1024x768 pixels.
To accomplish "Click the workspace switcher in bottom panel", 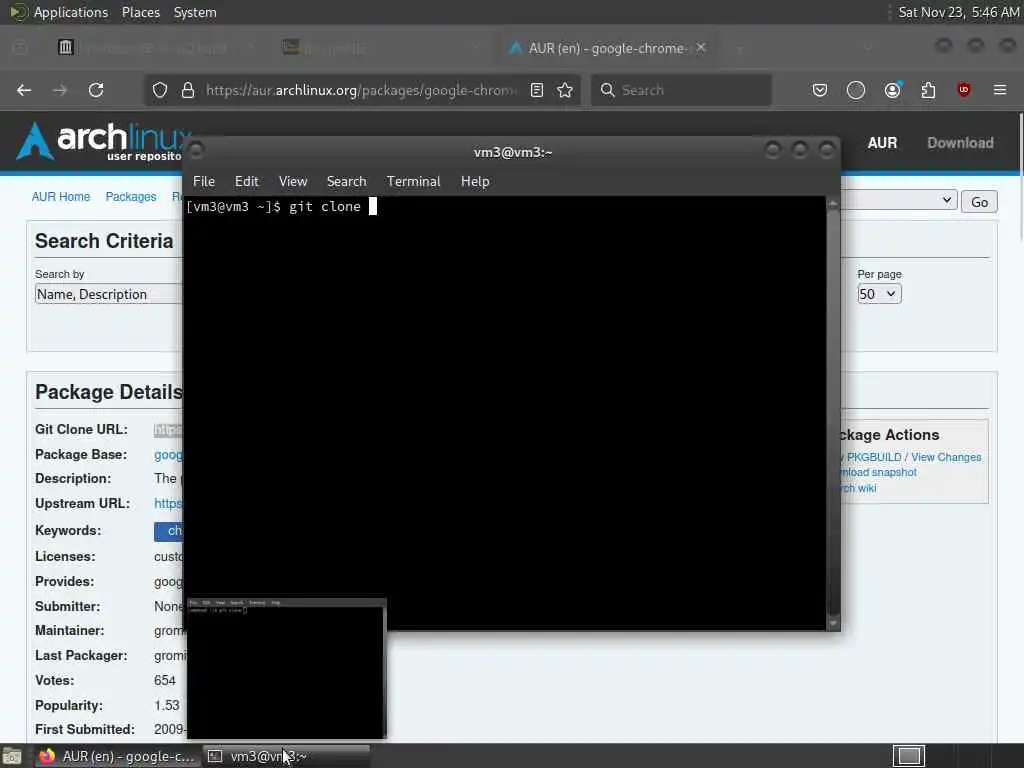I will (908, 756).
